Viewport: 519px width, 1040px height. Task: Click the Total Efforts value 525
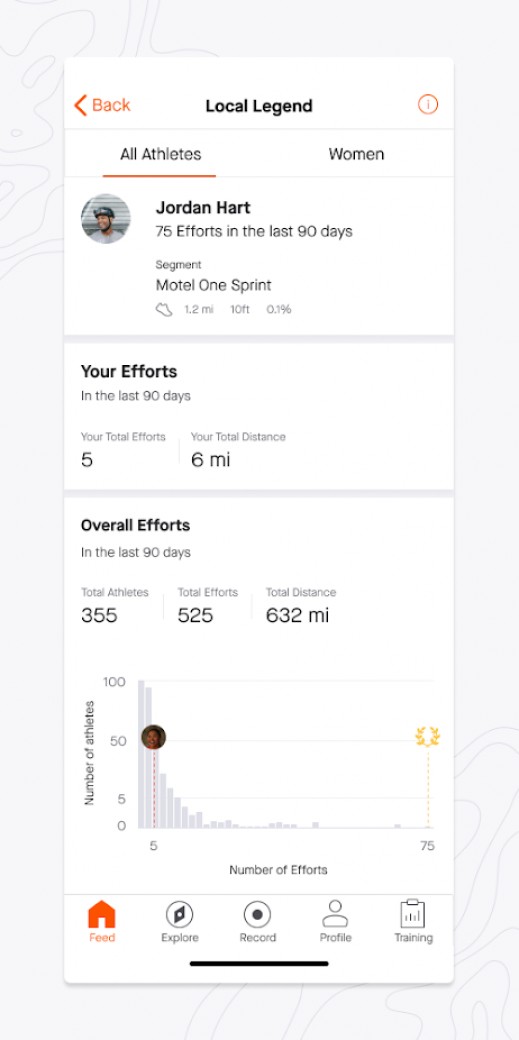pyautogui.click(x=195, y=616)
